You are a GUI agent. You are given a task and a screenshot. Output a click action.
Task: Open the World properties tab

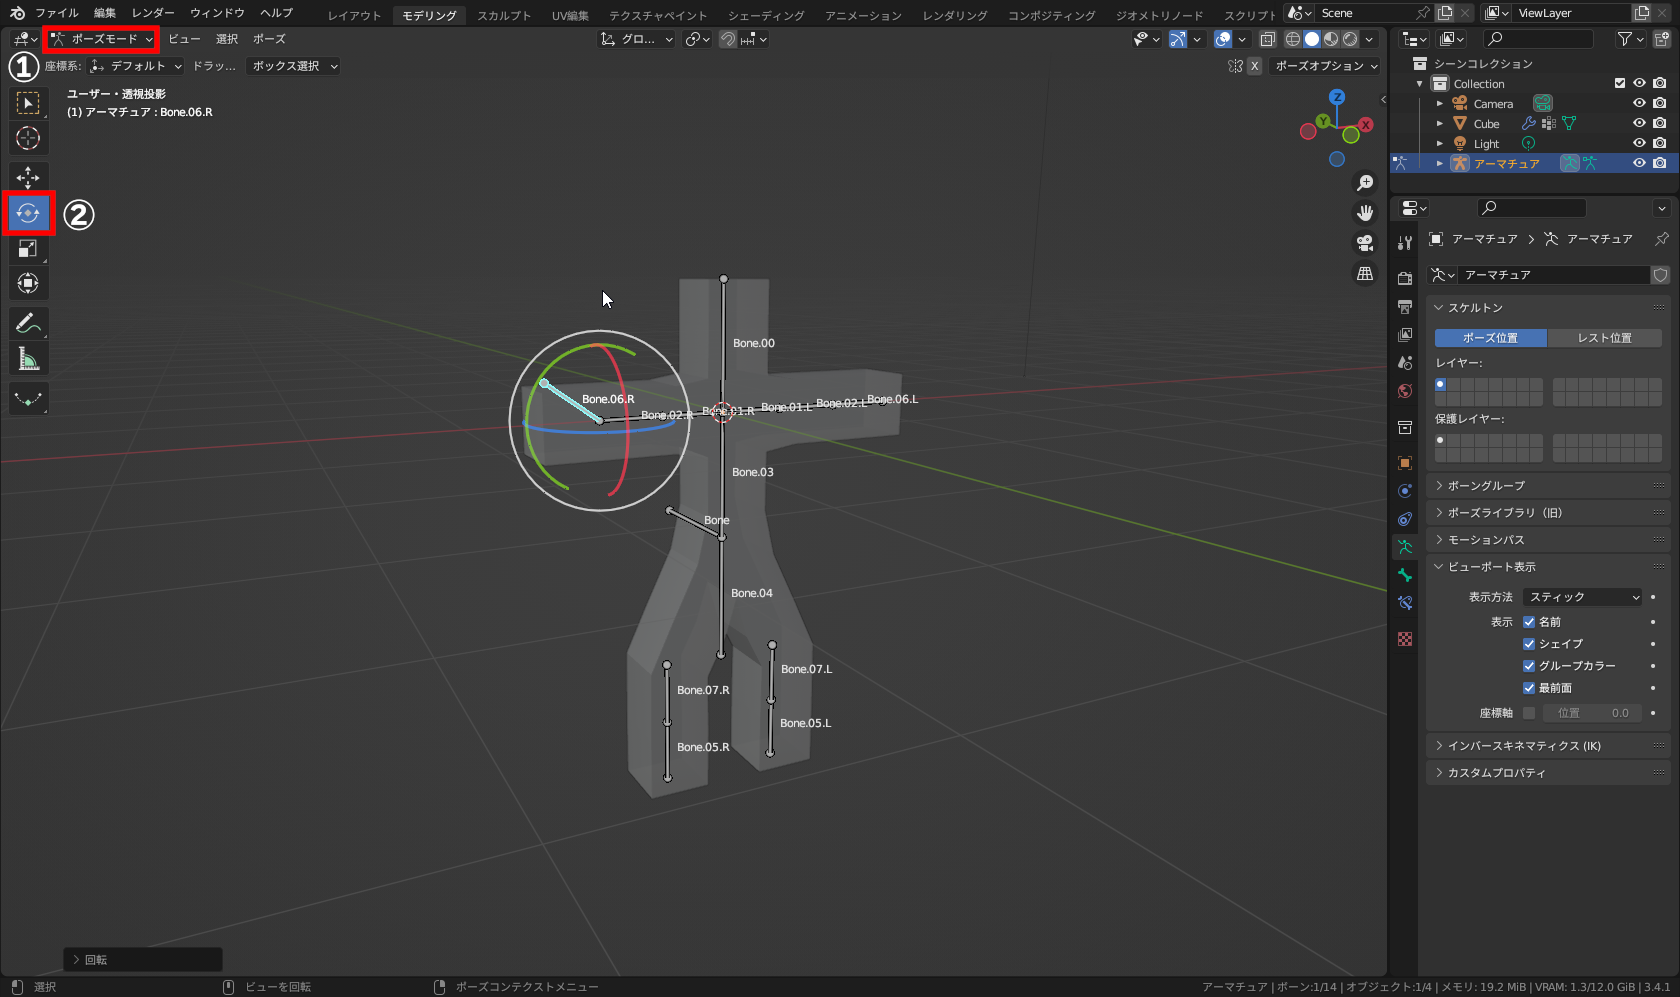click(x=1405, y=390)
